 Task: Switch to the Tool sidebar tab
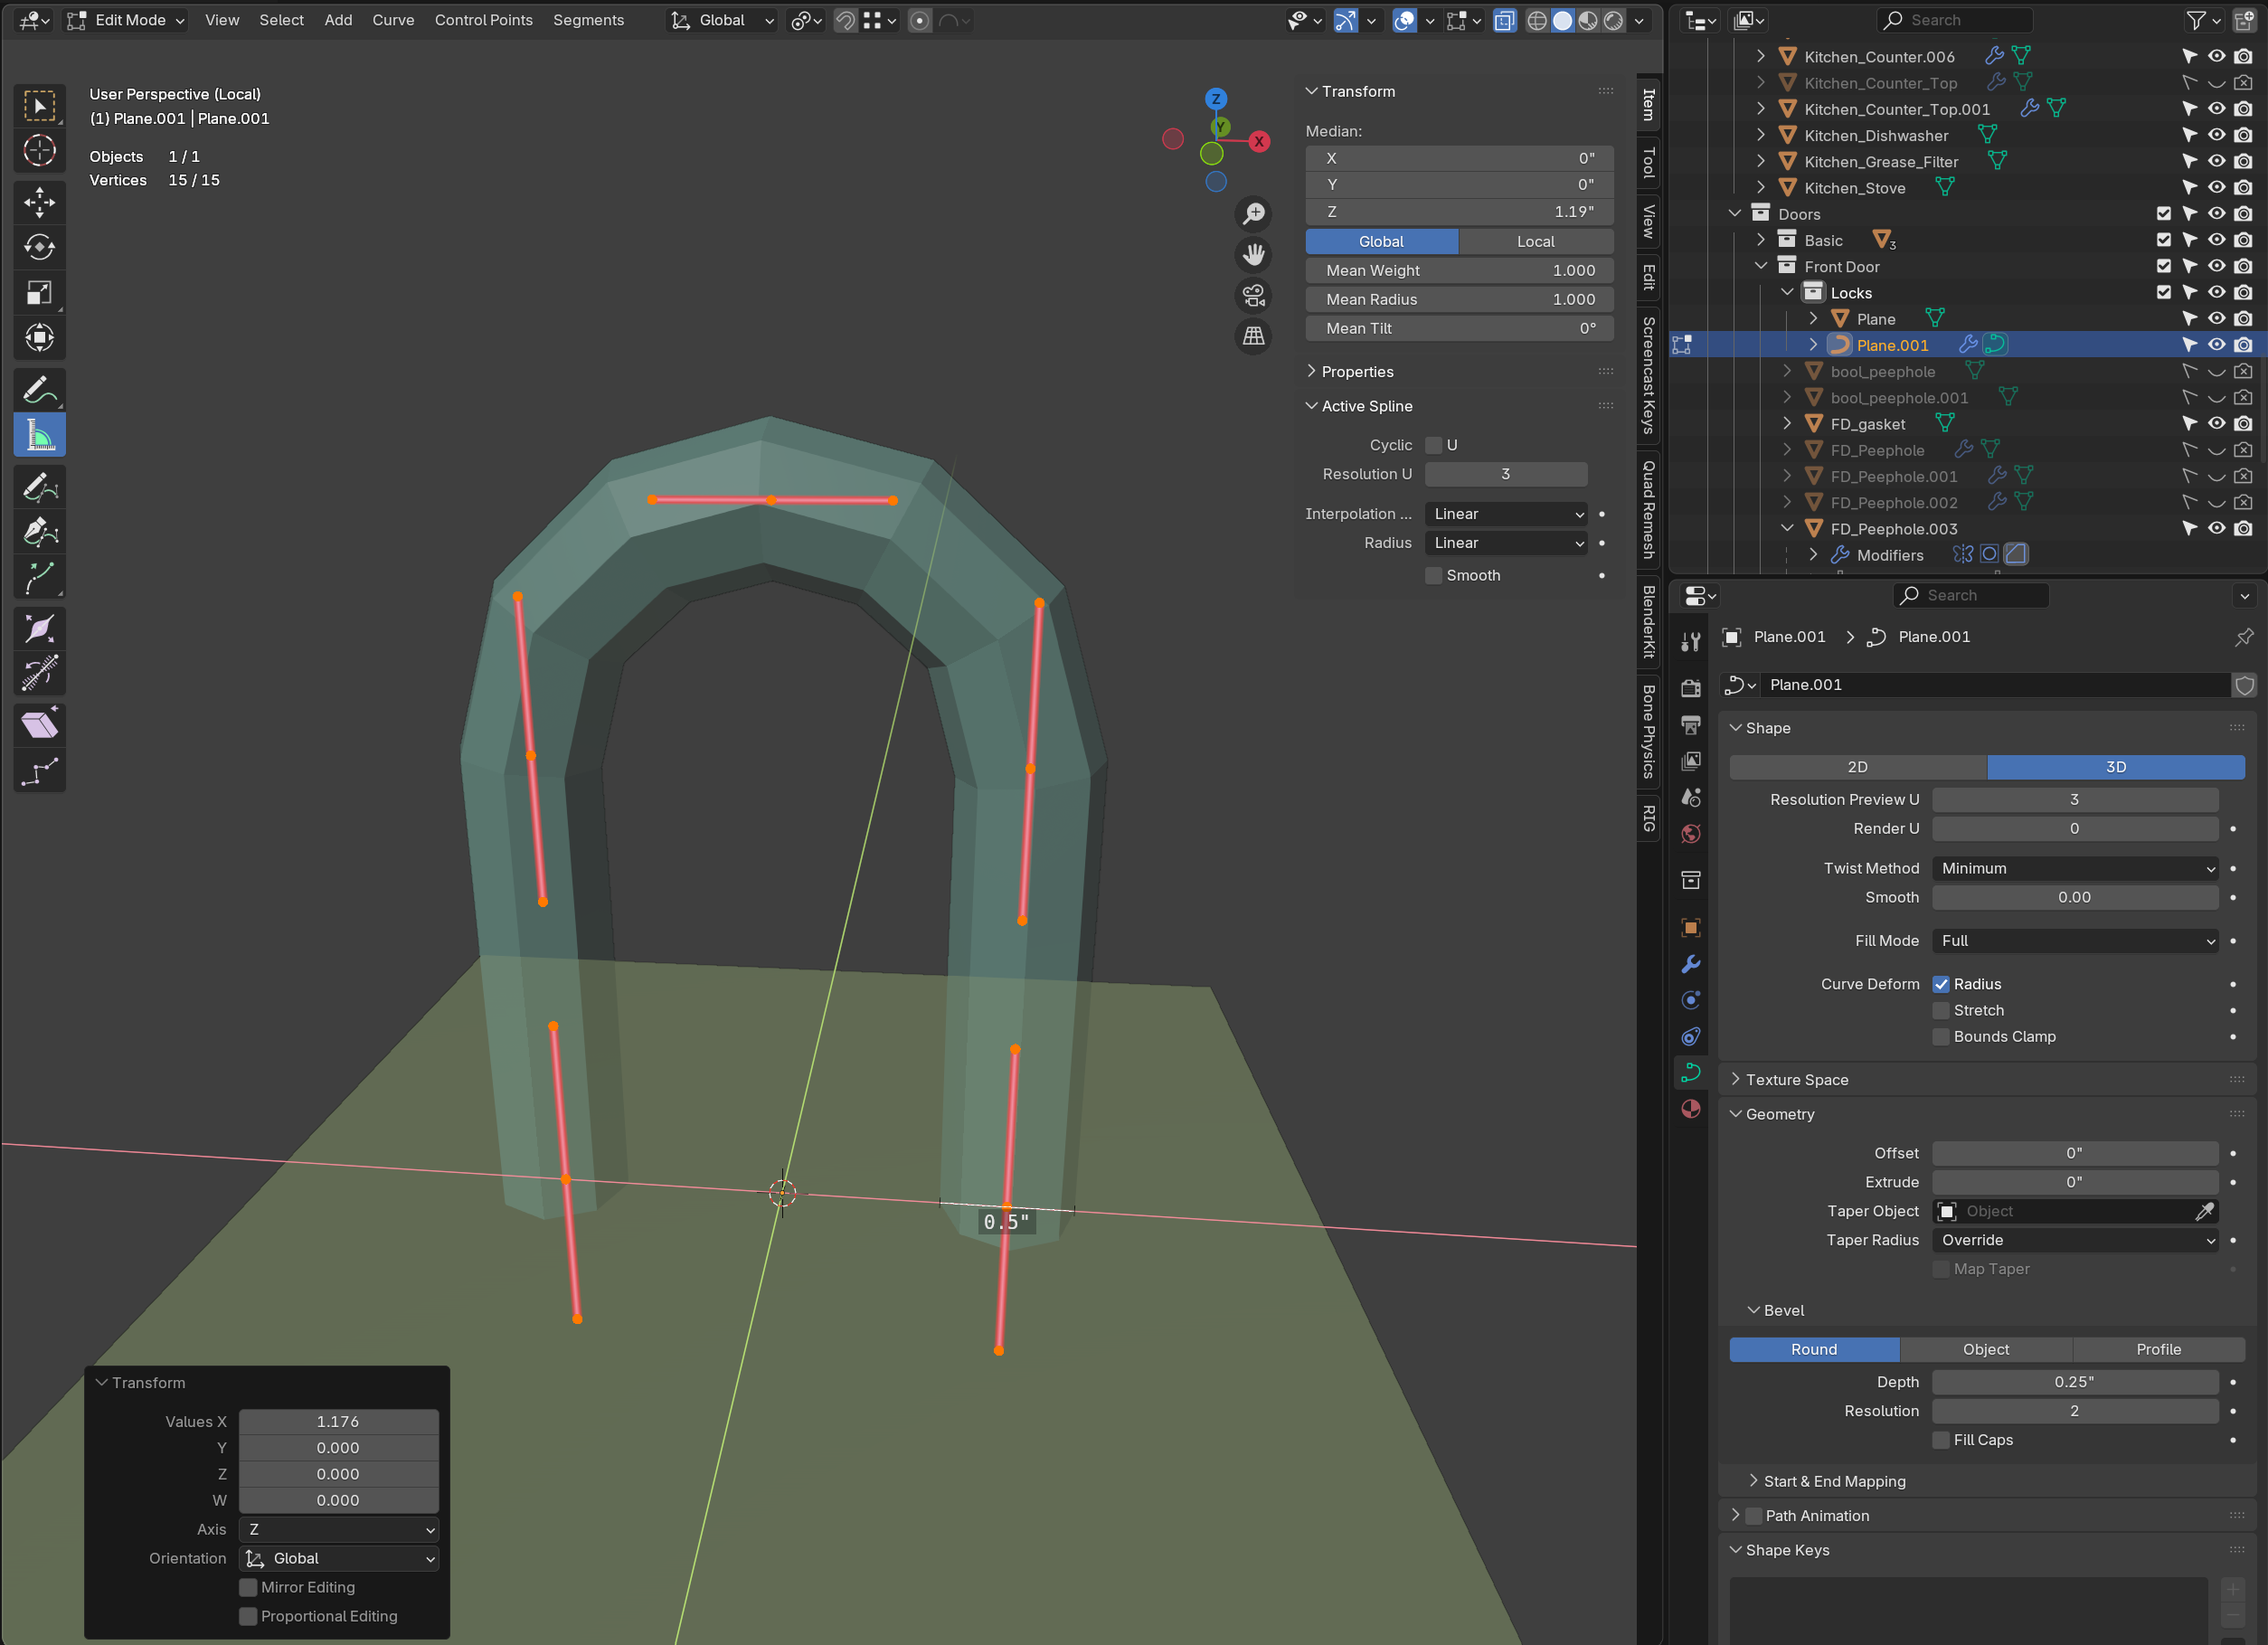tap(1649, 162)
